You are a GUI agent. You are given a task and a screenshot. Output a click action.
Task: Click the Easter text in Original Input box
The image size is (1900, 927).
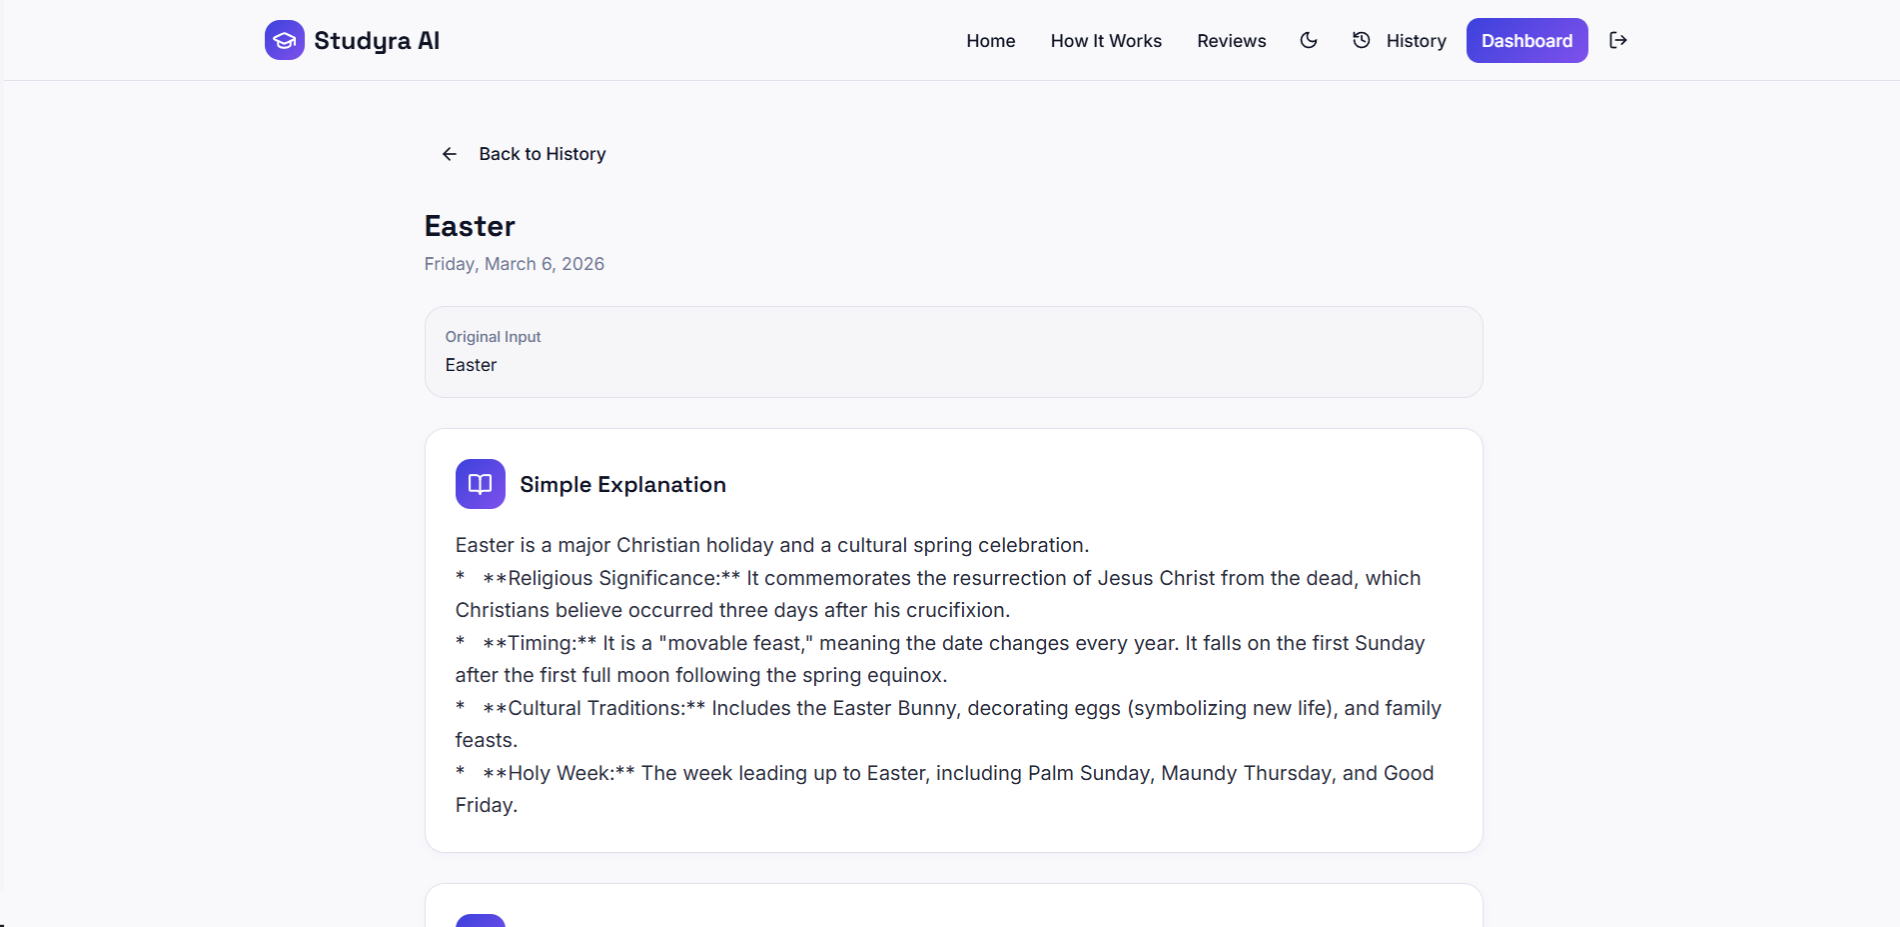click(x=471, y=365)
